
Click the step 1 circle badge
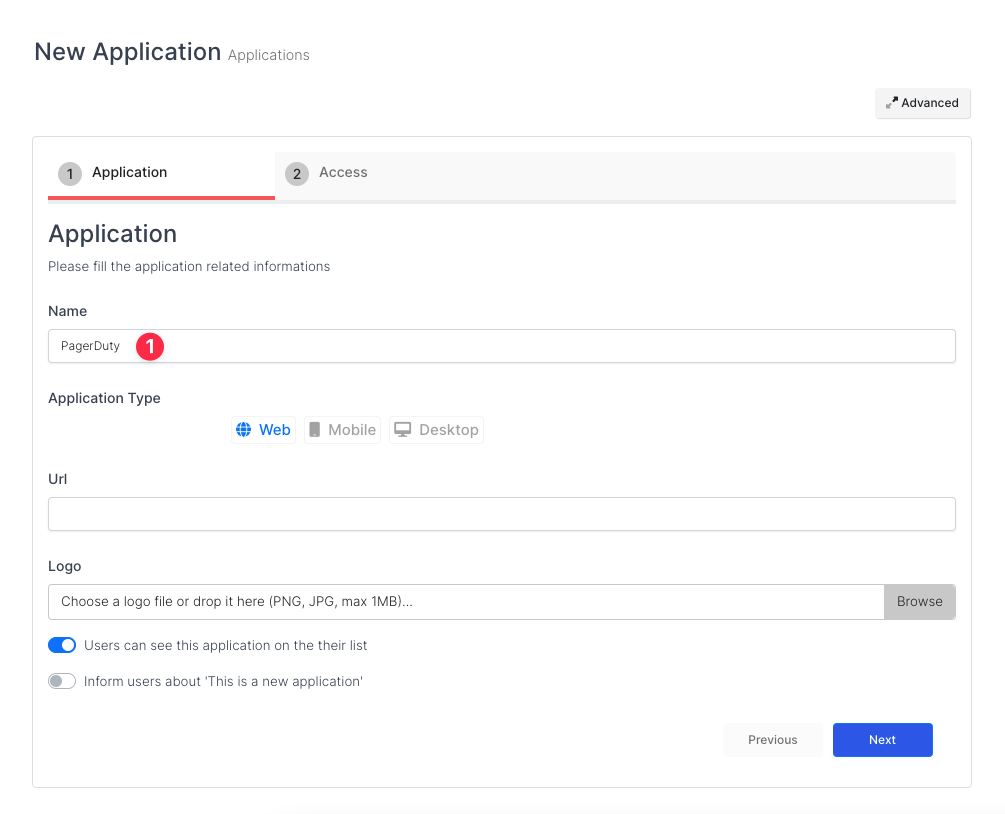pyautogui.click(x=70, y=174)
